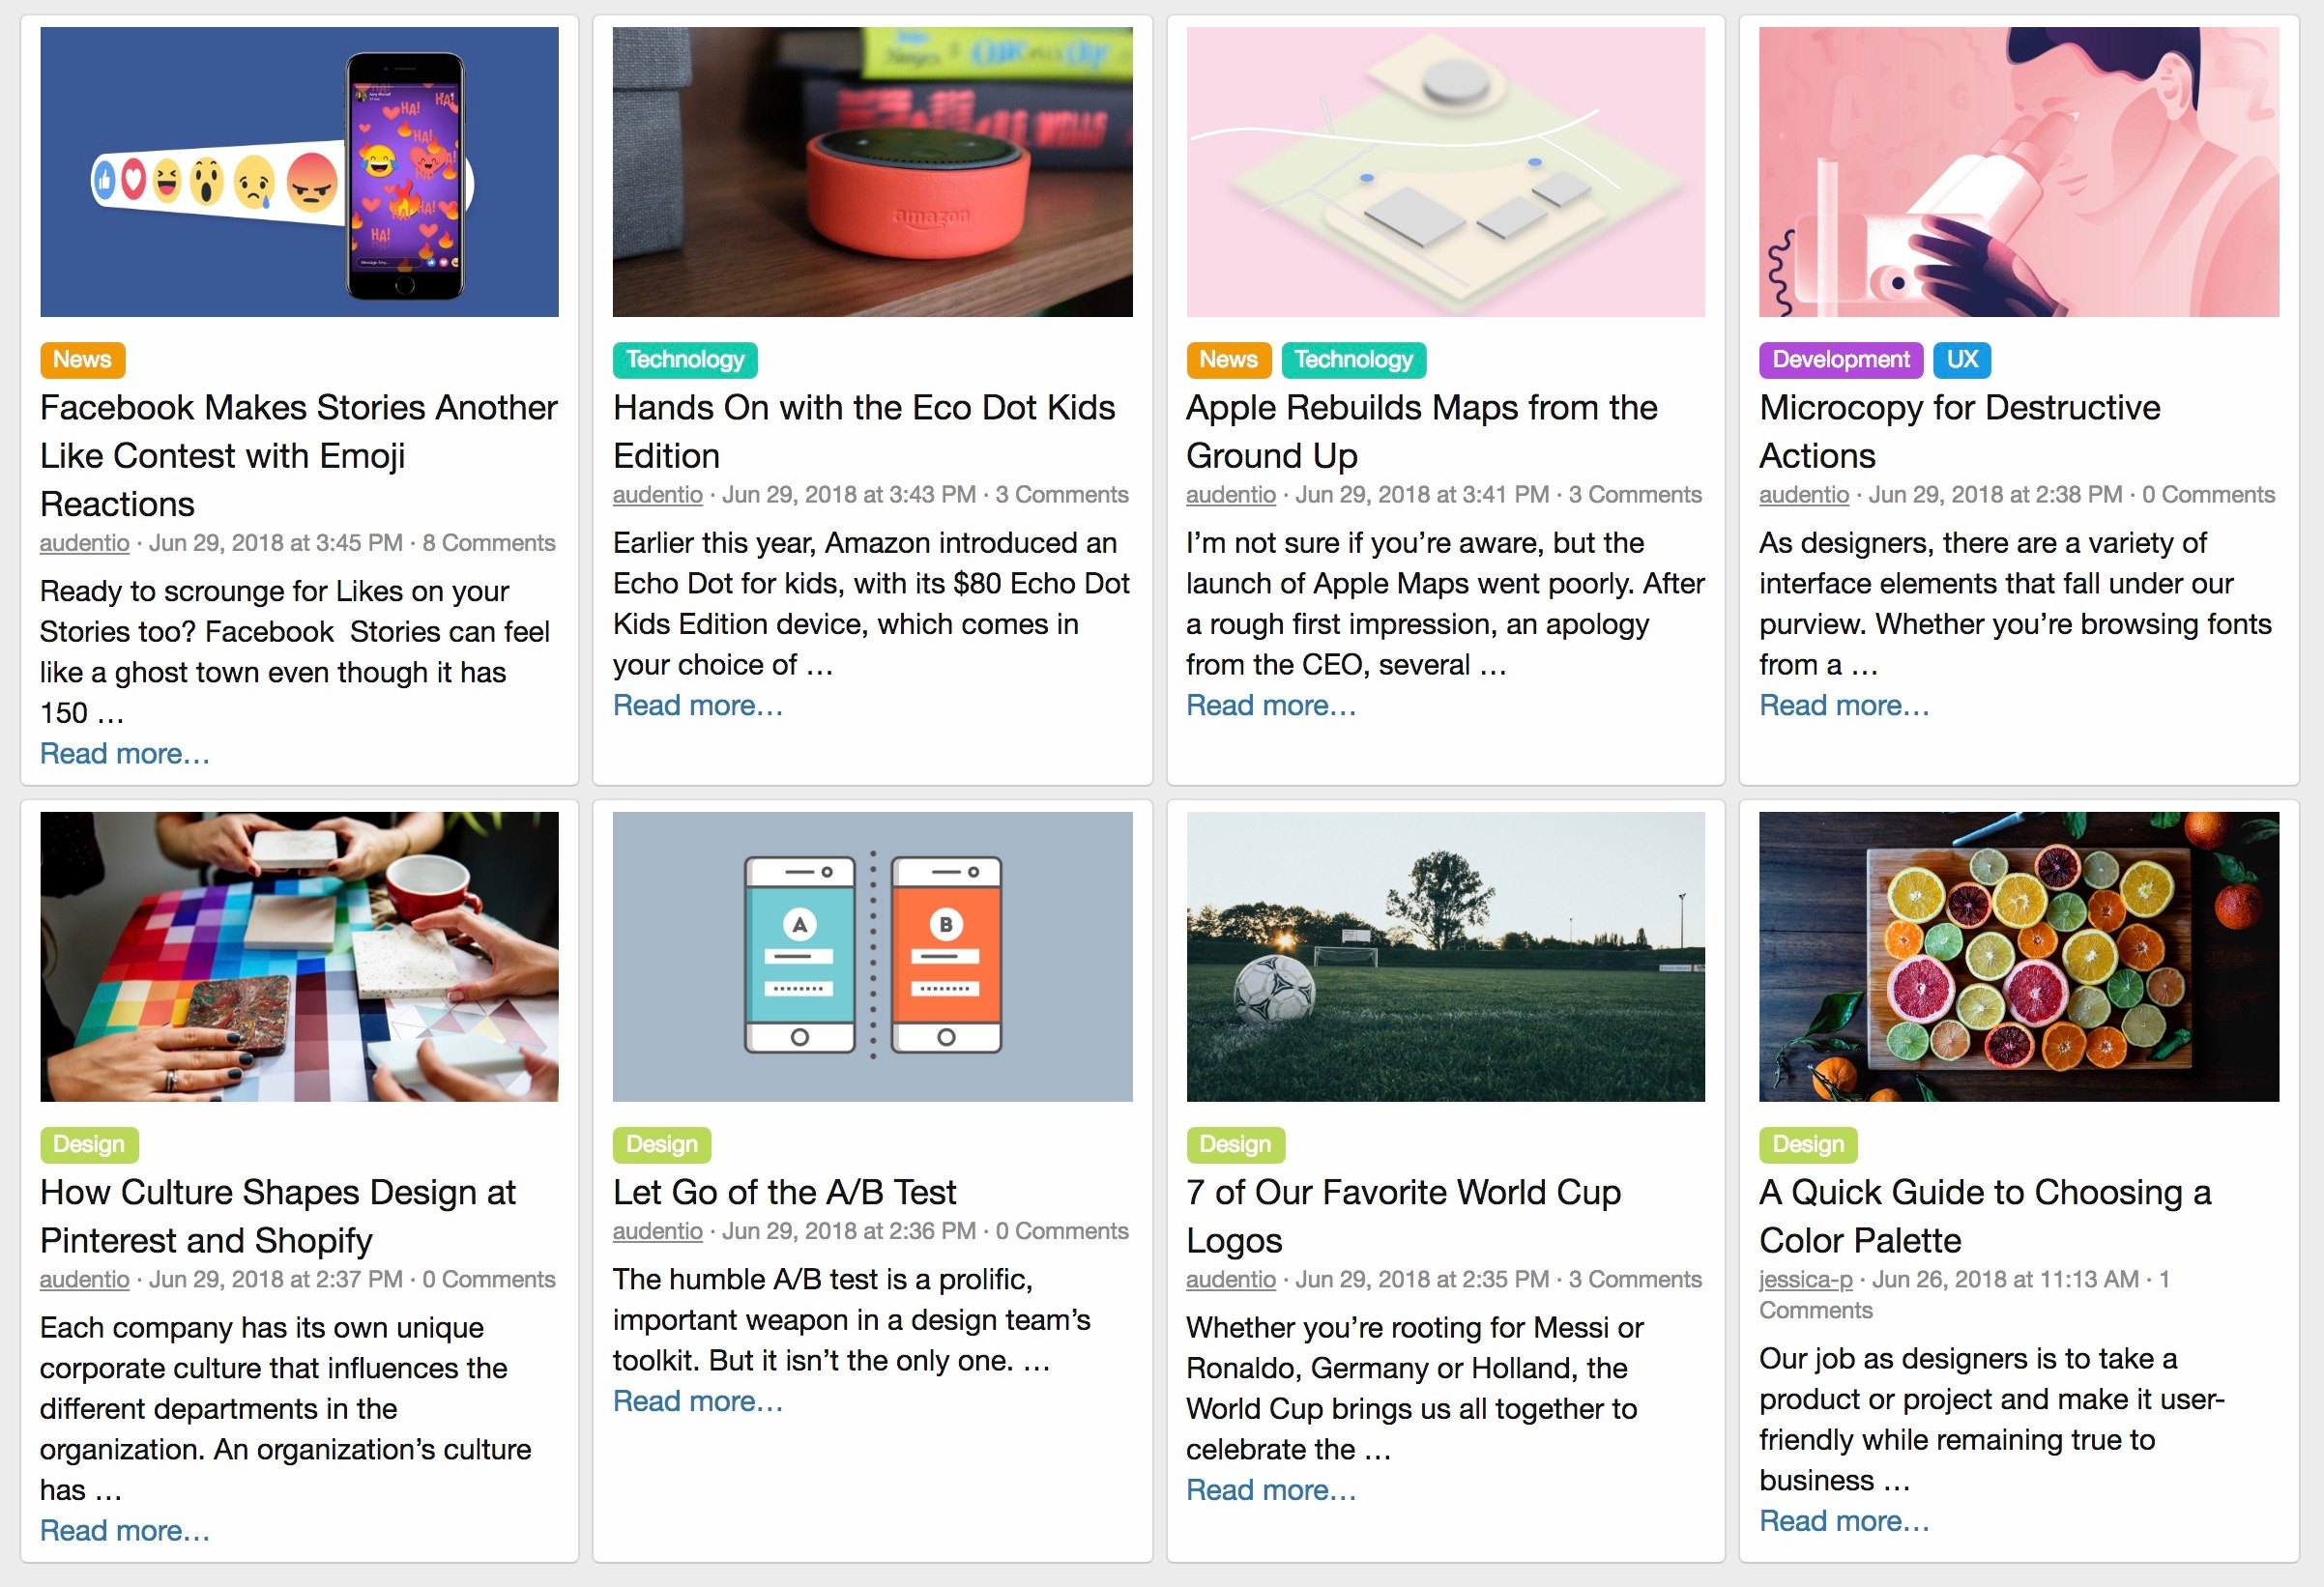Click Read more under Color Palette article

[1844, 1521]
